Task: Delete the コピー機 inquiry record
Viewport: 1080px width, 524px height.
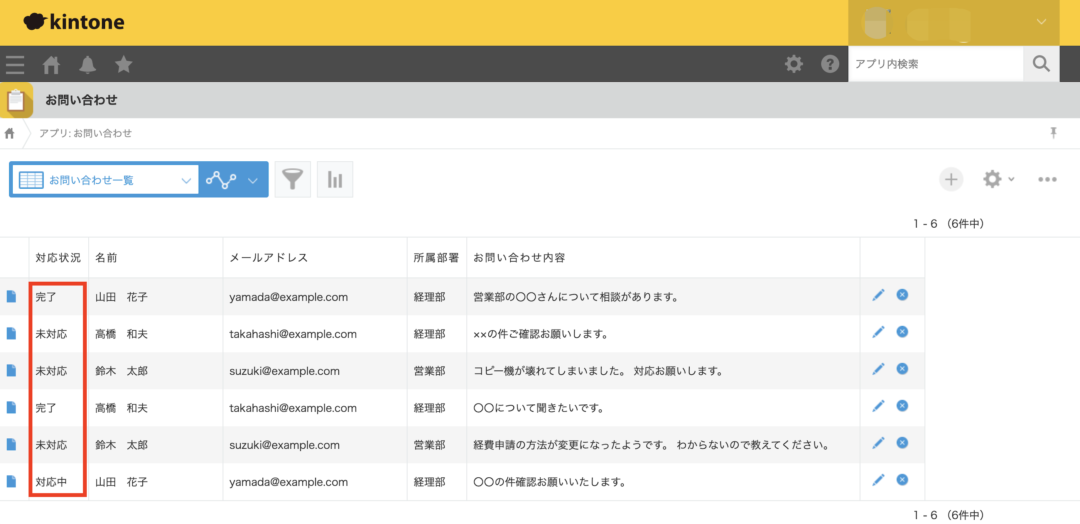Action: 902,369
